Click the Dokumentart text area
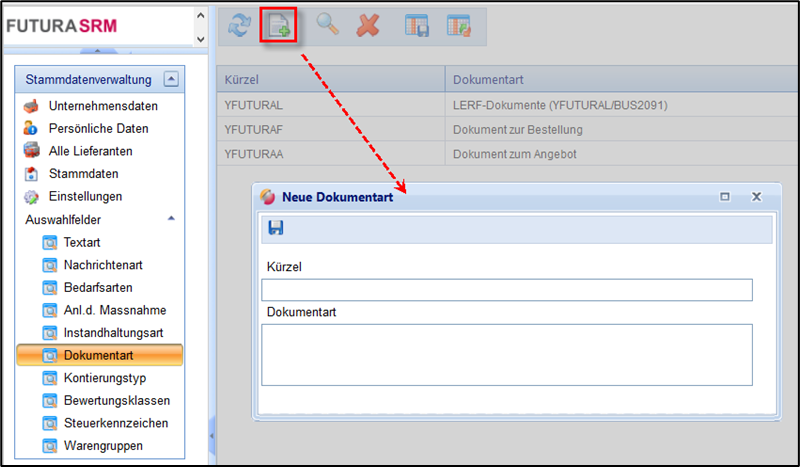800x467 pixels. coord(506,354)
